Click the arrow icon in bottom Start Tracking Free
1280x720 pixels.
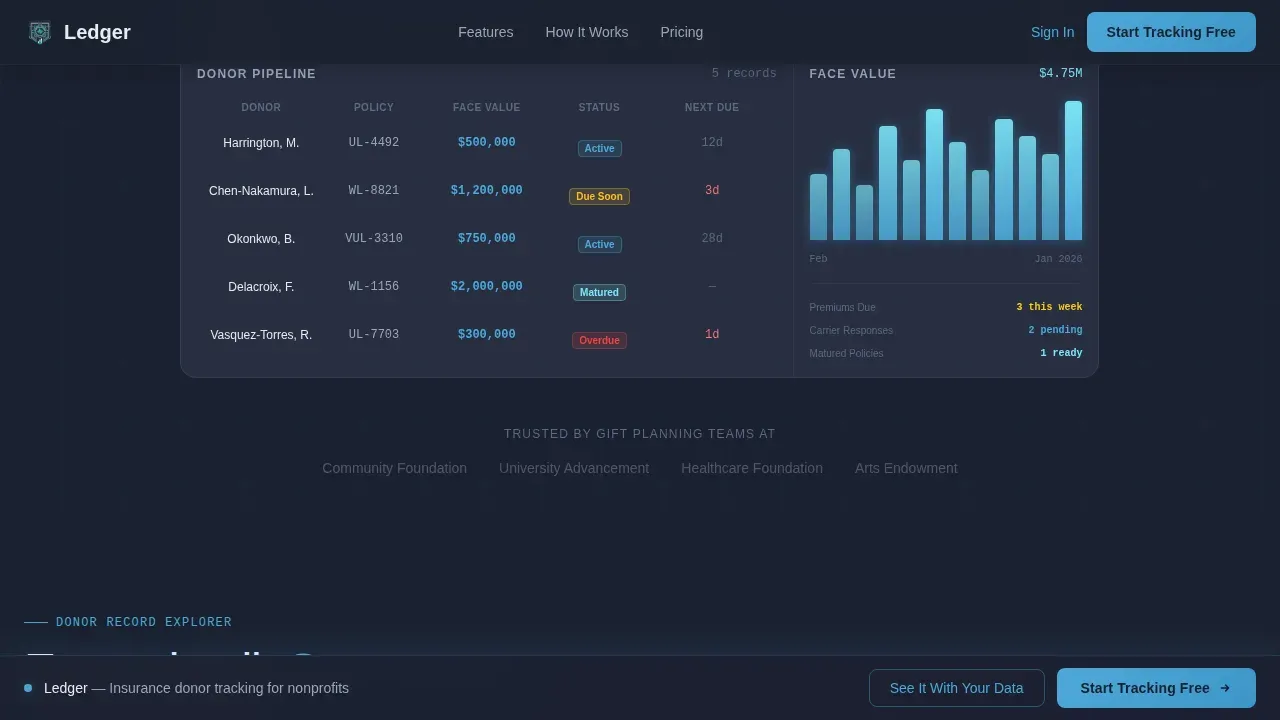[1225, 688]
